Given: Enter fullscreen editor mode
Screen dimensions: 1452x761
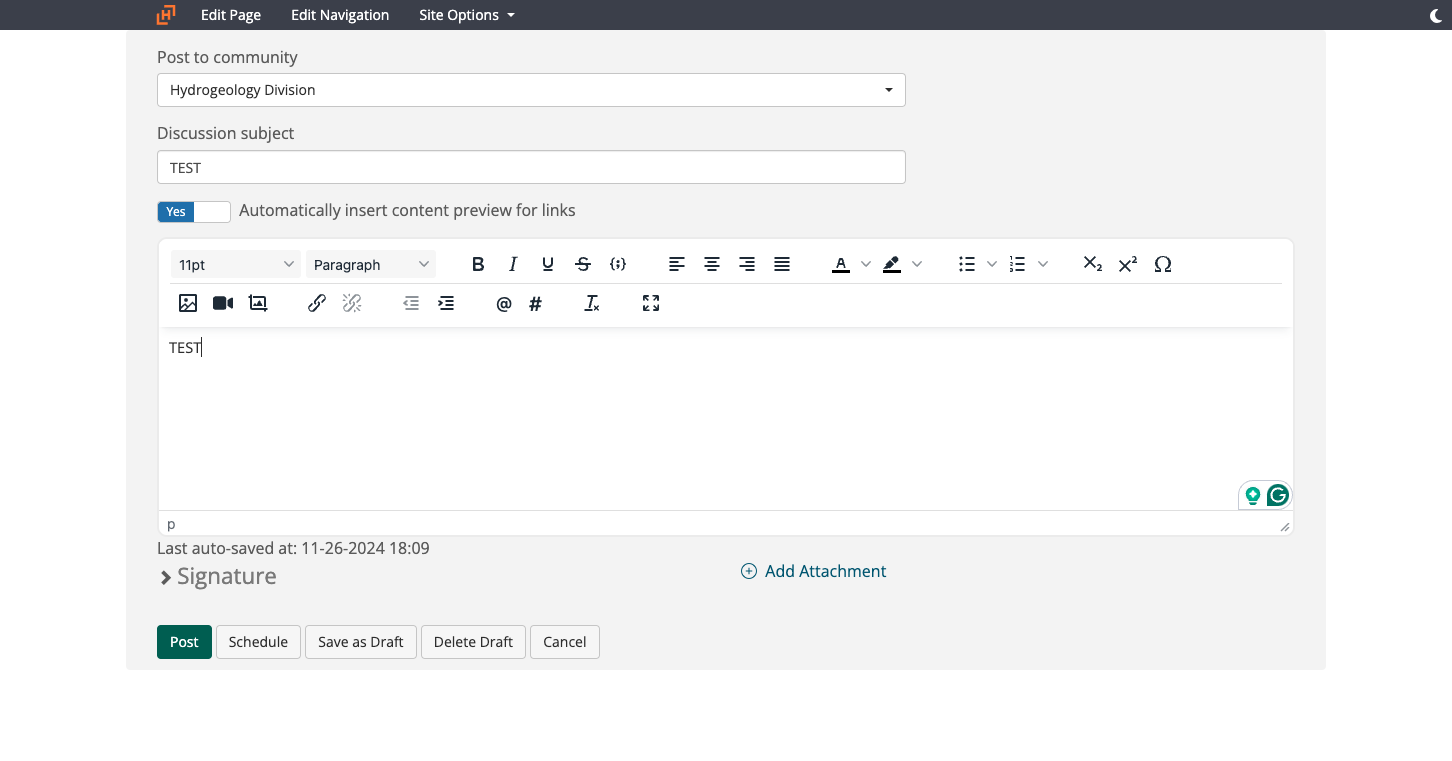Looking at the screenshot, I should pos(651,303).
